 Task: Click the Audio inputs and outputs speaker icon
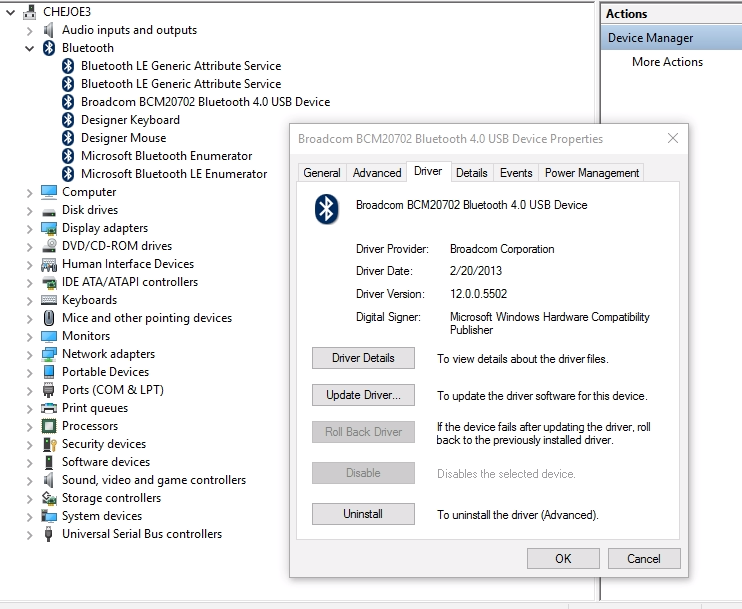(48, 30)
